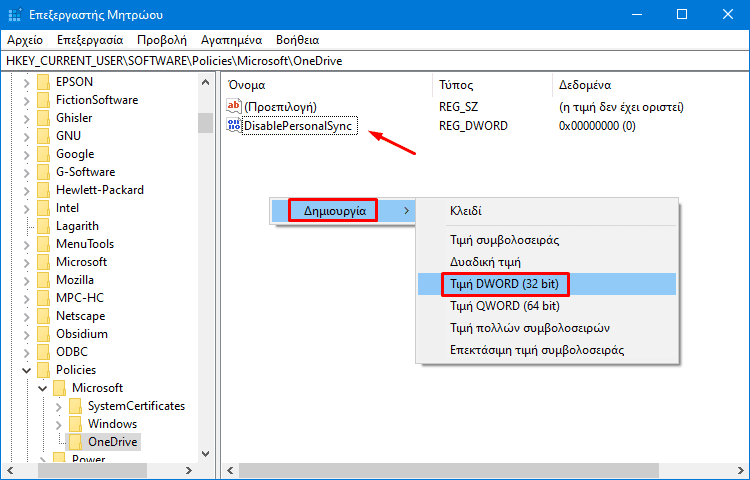
Task: Click tree pane horizontal scroll right arrow
Action: [189, 470]
